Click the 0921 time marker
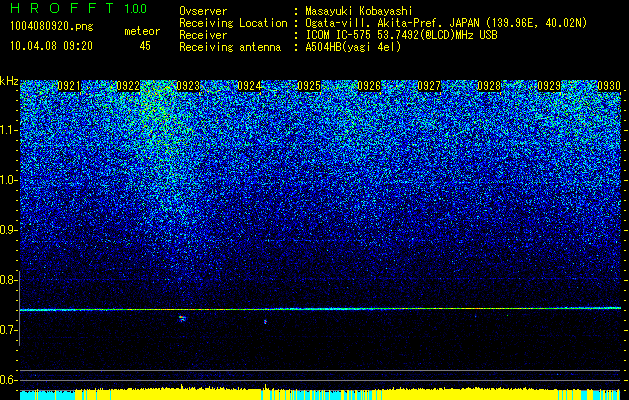This screenshot has width=629, height=400. 69,86
